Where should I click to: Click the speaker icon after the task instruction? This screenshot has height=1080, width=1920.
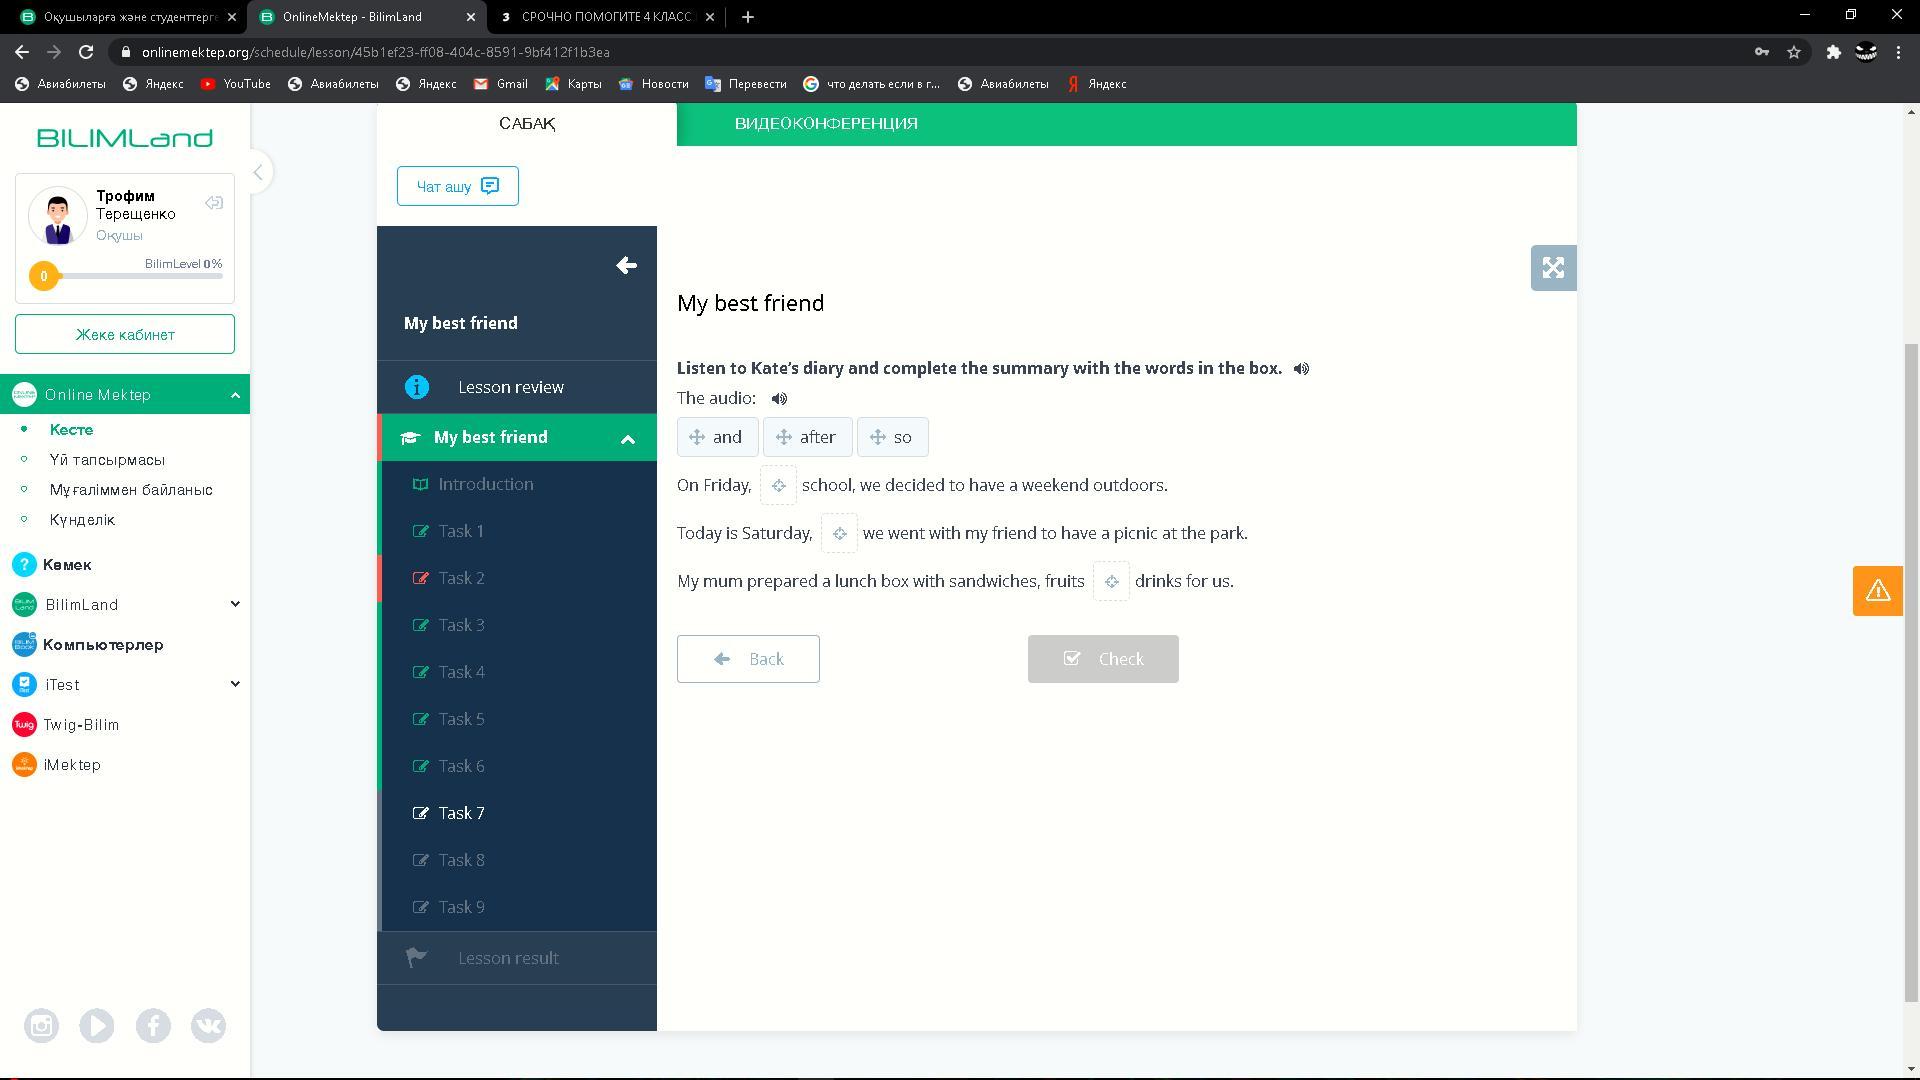point(1301,369)
